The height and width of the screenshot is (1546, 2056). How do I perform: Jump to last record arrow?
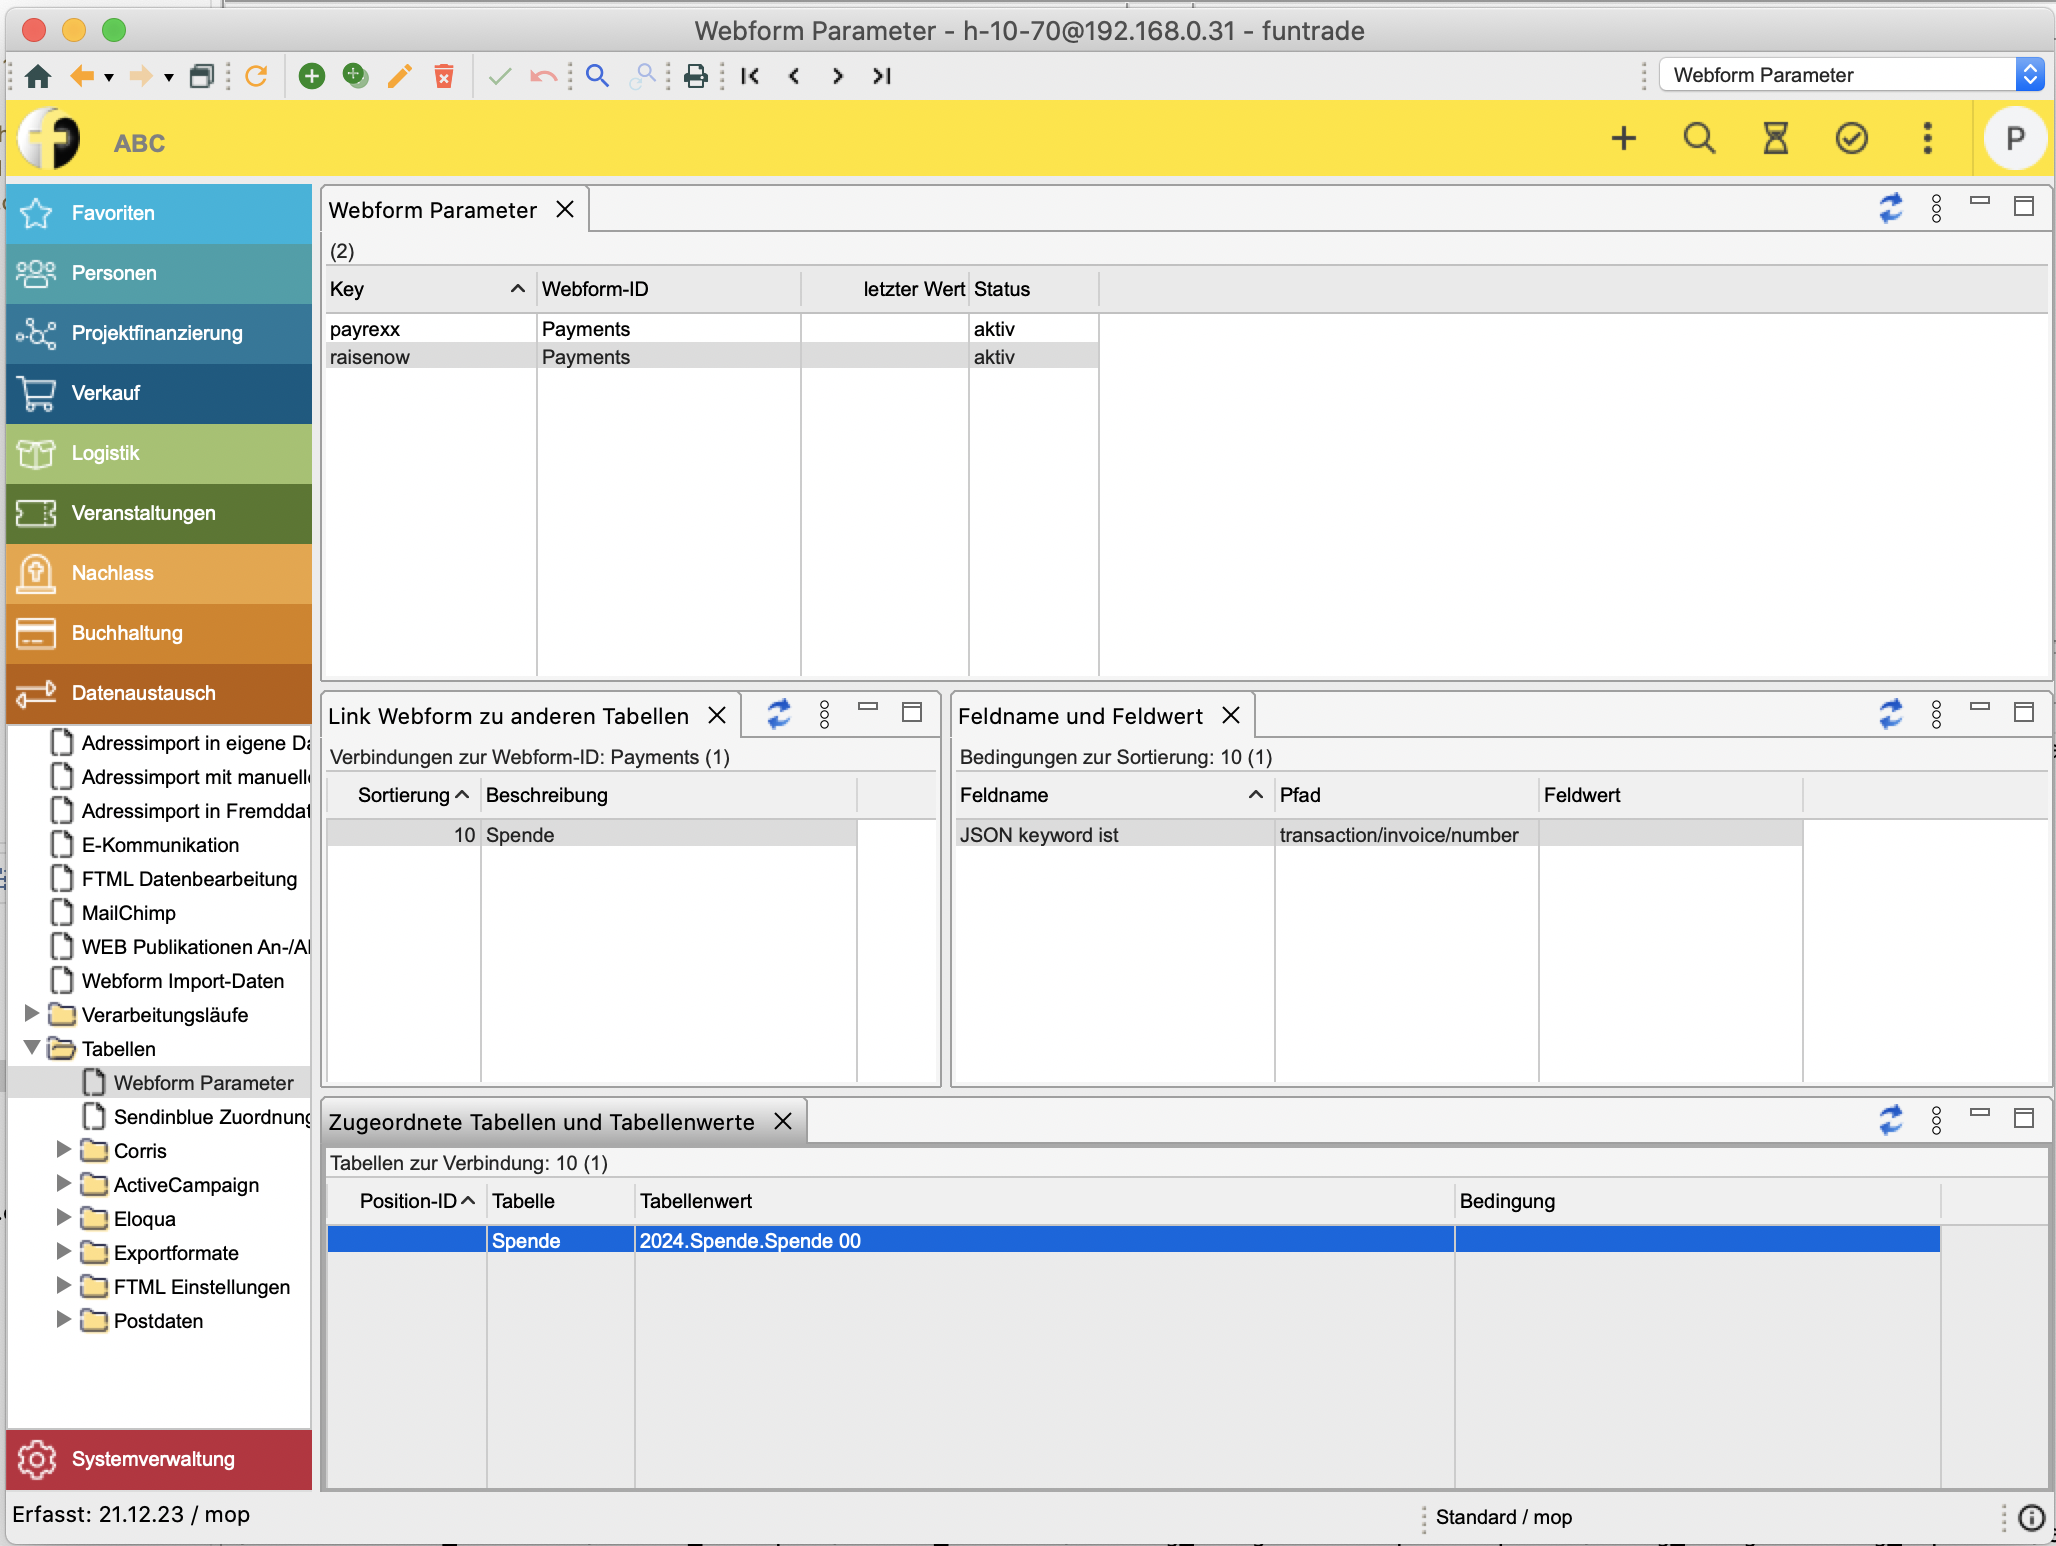click(881, 76)
